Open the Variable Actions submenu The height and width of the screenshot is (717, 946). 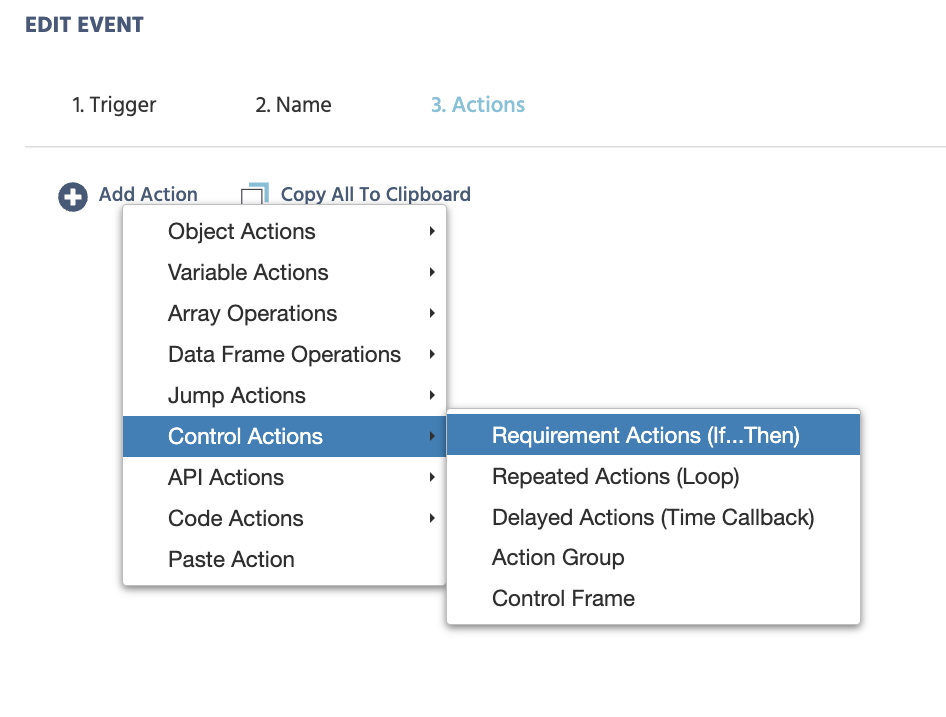pos(284,272)
